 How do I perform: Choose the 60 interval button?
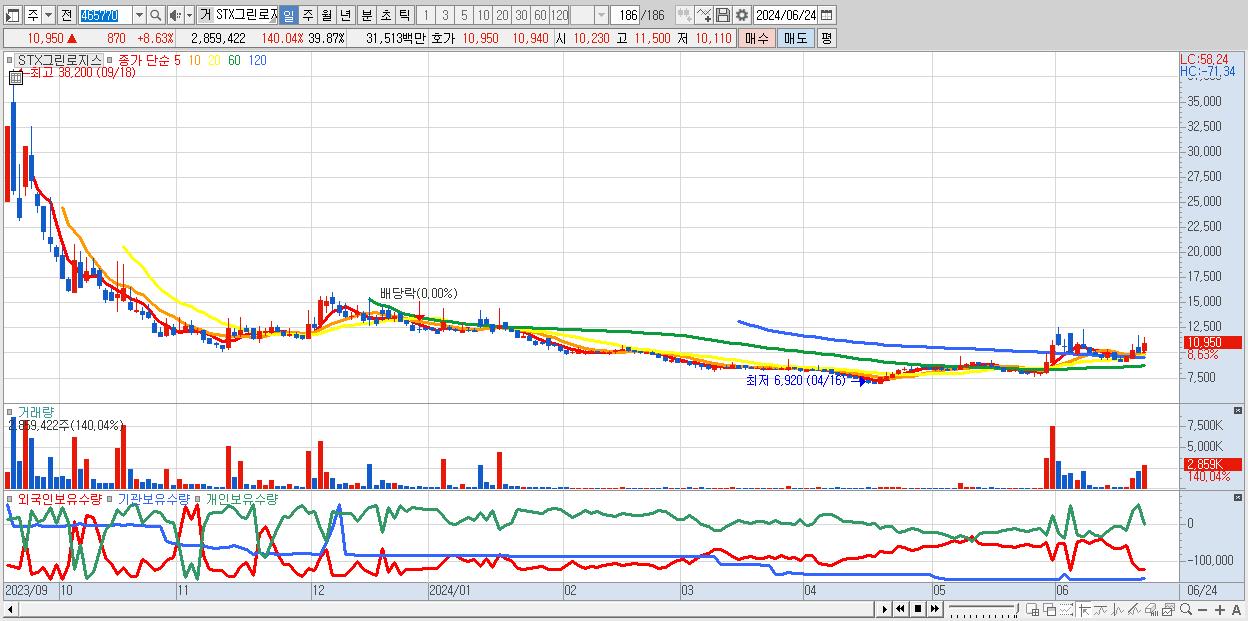pos(540,15)
